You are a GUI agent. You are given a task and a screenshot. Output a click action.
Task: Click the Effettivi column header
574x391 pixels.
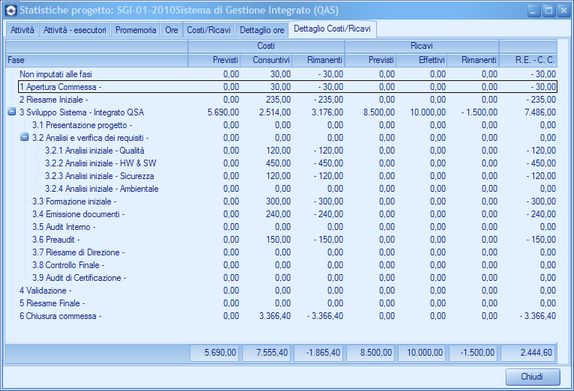[x=422, y=60]
